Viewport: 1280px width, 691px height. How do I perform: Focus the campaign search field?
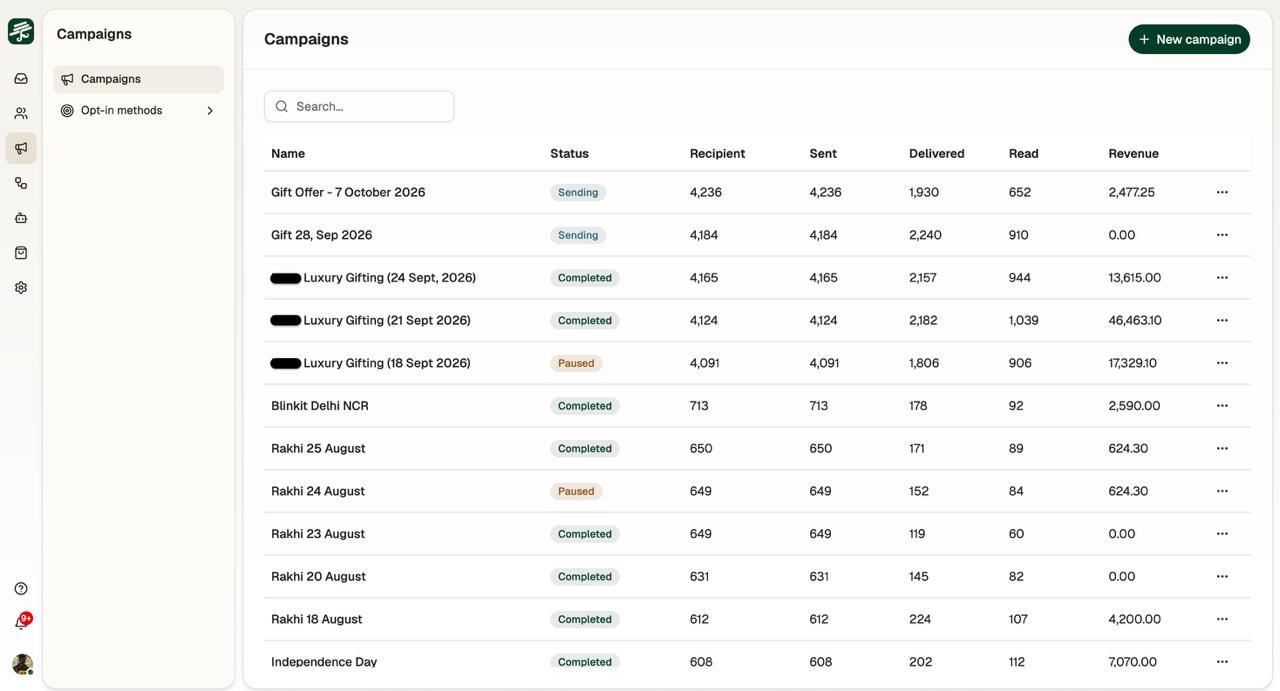(x=359, y=107)
